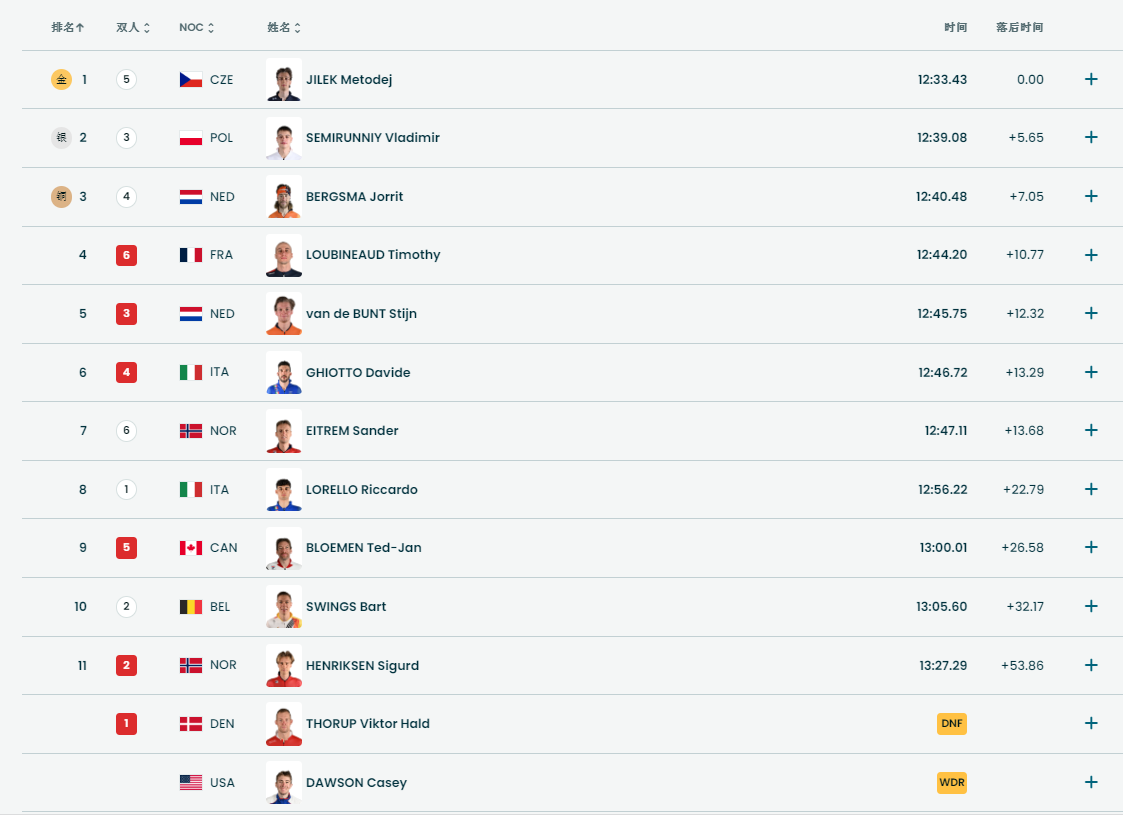Sort athletes by 姓名 column
The image size is (1123, 820).
(x=284, y=28)
